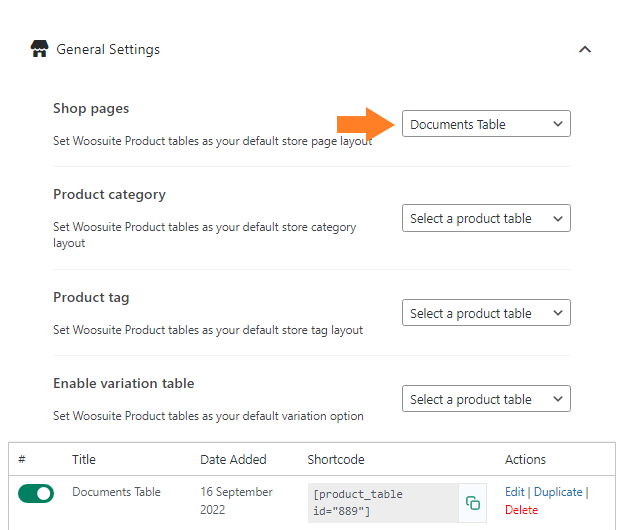Image resolution: width=622 pixels, height=530 pixels.
Task: Open the Product tag table dropdown
Action: 486,313
